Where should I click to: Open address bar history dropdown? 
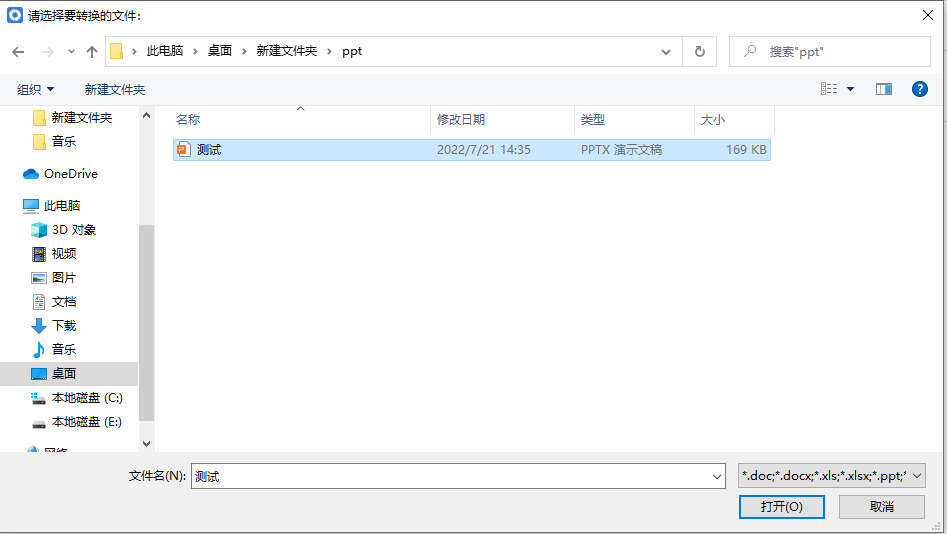click(x=666, y=52)
